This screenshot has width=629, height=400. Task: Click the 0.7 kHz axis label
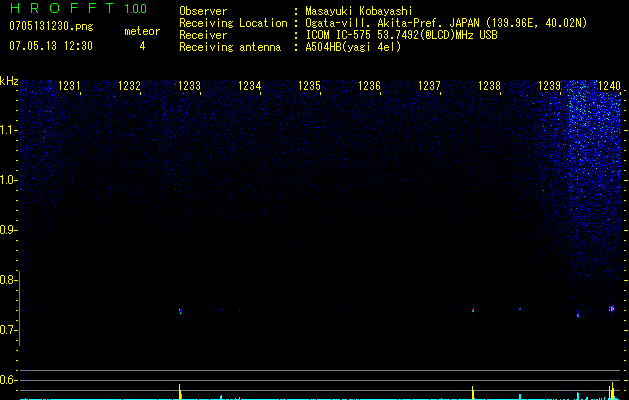(x=7, y=330)
